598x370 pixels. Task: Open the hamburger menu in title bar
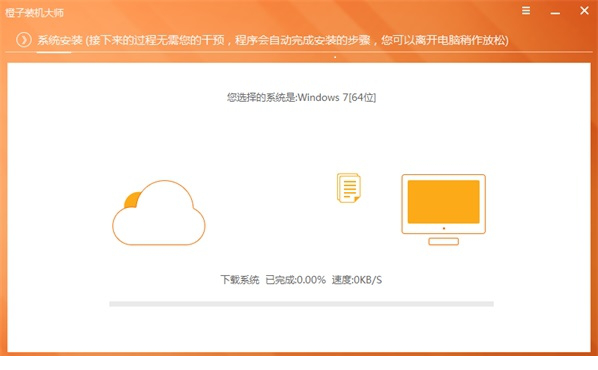(x=526, y=11)
